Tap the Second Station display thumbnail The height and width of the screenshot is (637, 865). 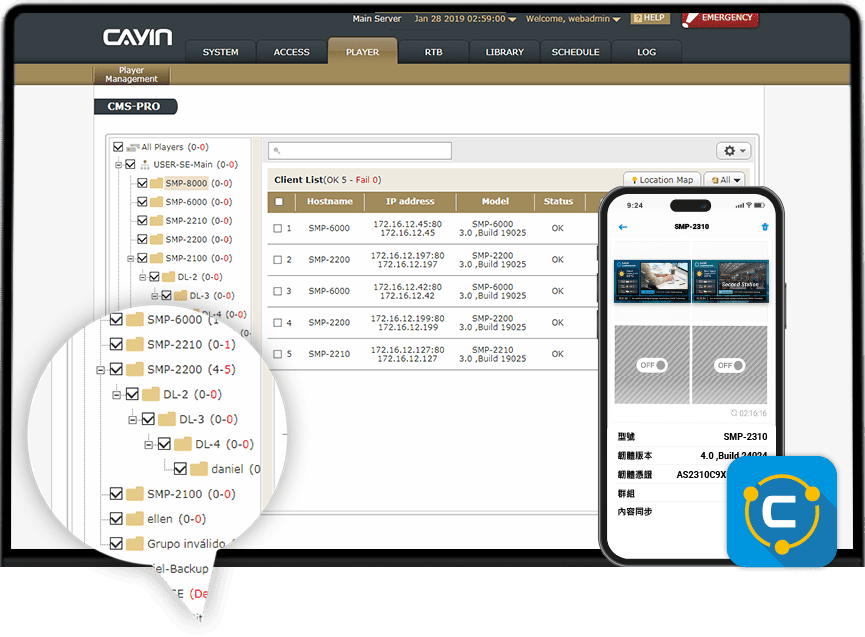pyautogui.click(x=730, y=281)
